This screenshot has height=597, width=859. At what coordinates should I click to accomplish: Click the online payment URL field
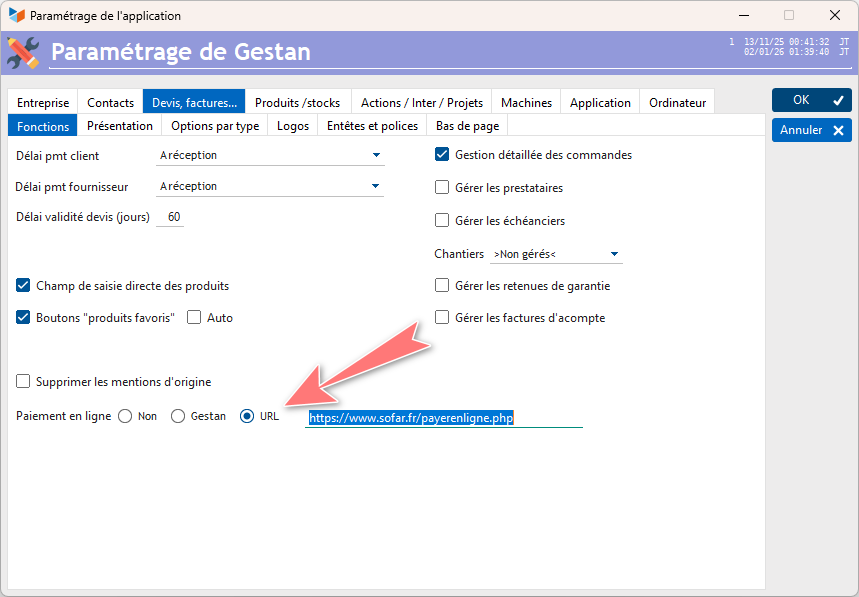coord(443,418)
